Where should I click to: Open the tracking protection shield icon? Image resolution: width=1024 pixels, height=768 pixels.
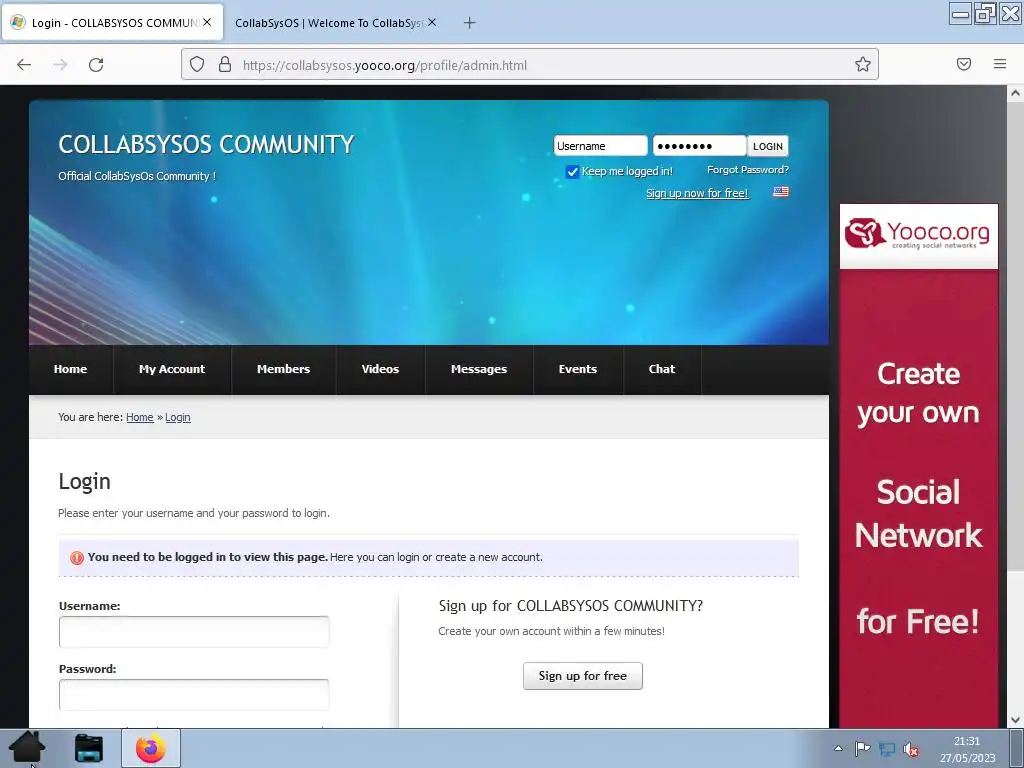pyautogui.click(x=197, y=64)
